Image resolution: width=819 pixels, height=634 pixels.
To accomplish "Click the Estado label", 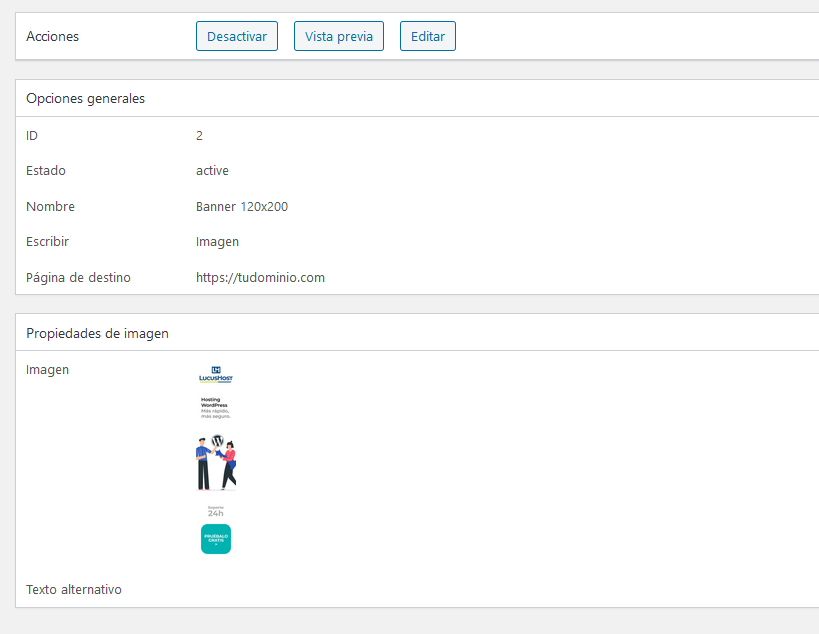I will pyautogui.click(x=46, y=171).
